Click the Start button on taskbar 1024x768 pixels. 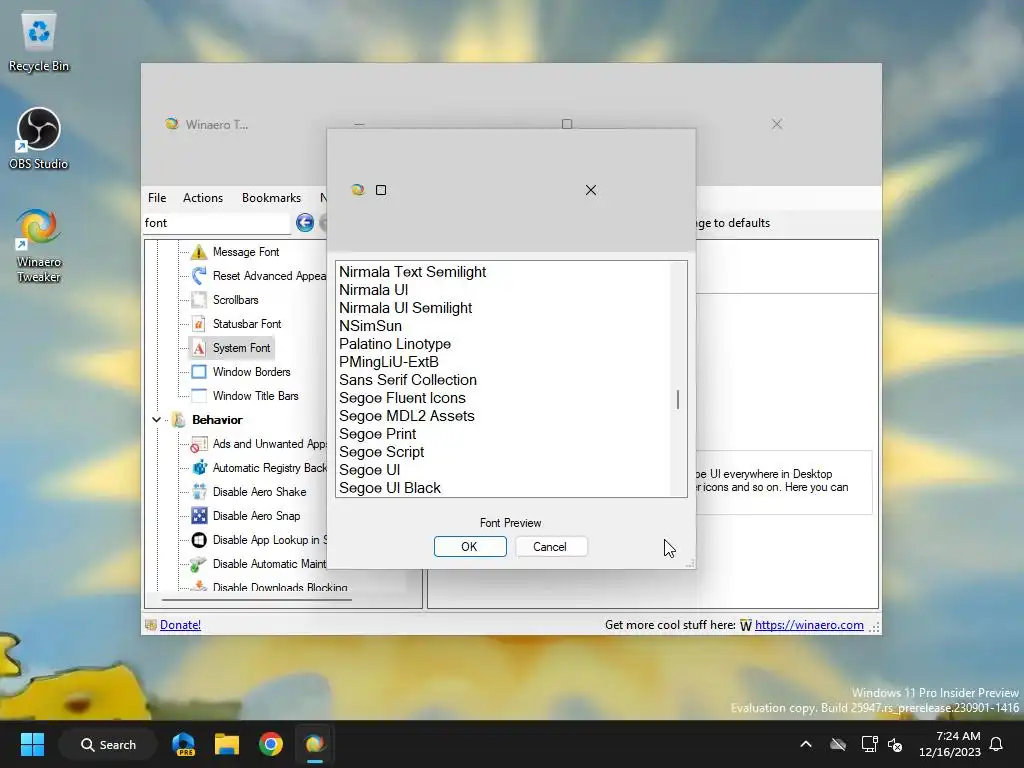coord(32,744)
